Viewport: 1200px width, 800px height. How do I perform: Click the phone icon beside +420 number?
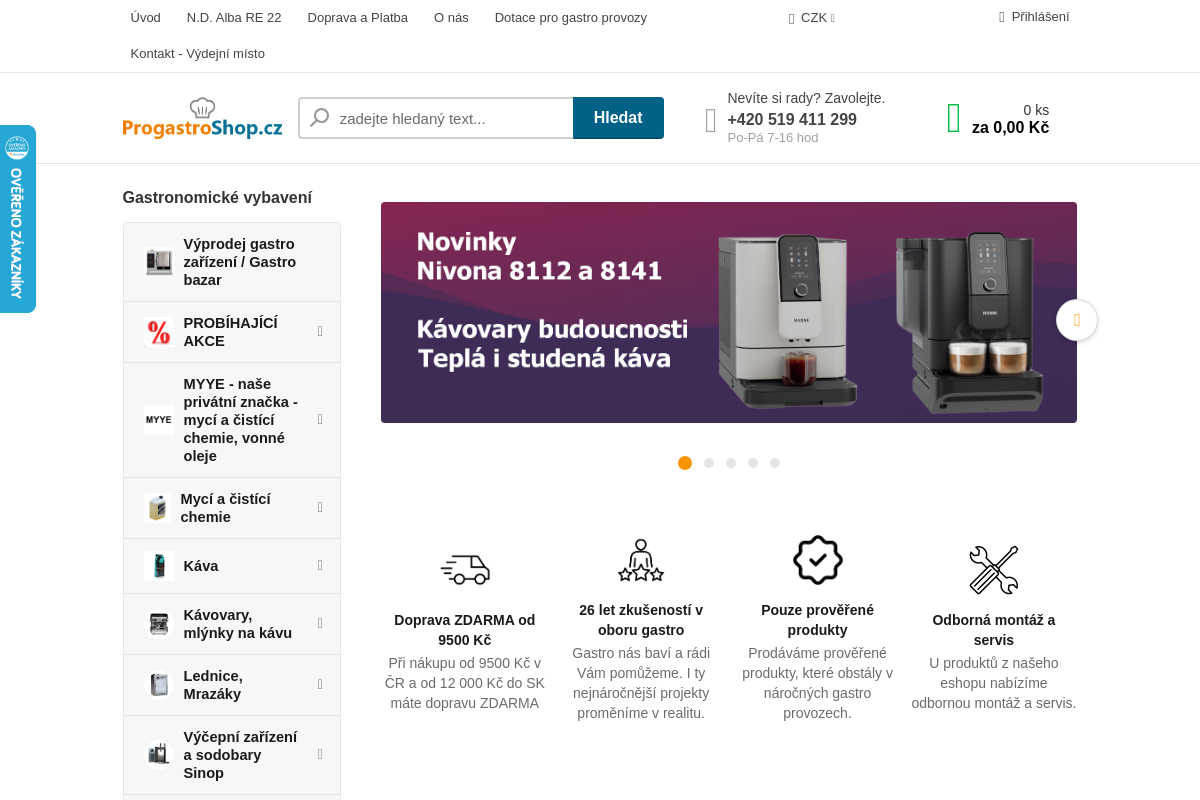click(x=711, y=120)
